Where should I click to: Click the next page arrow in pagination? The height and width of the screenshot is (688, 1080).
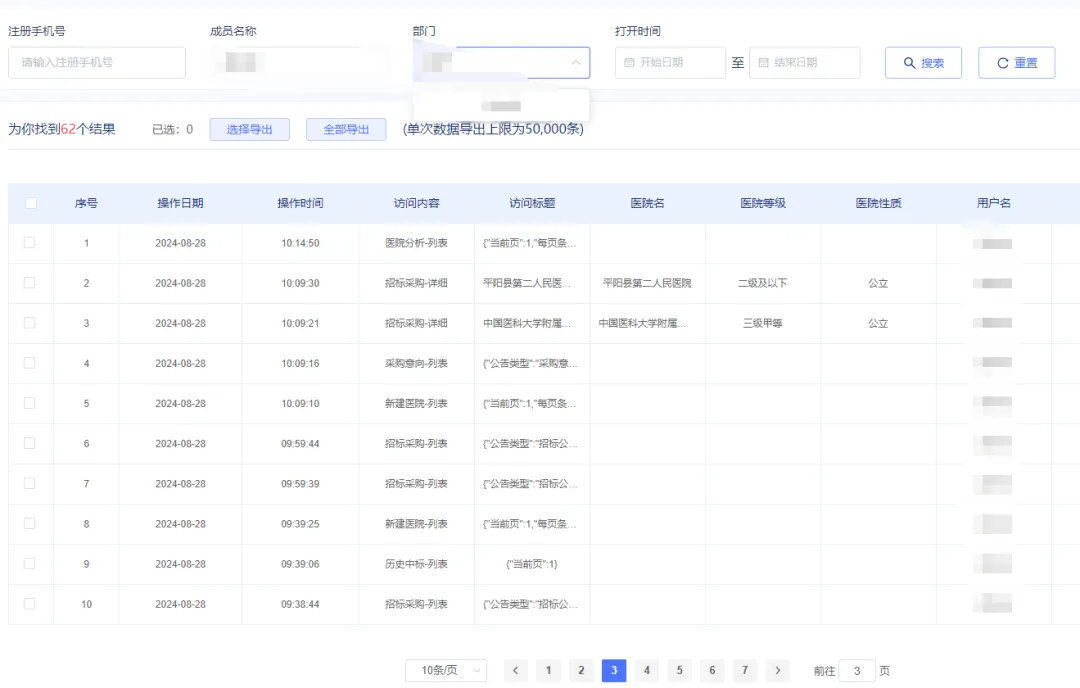point(778,670)
